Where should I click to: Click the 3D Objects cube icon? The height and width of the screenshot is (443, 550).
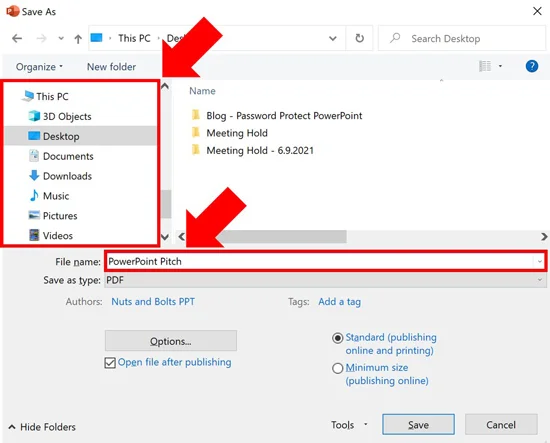pyautogui.click(x=34, y=116)
